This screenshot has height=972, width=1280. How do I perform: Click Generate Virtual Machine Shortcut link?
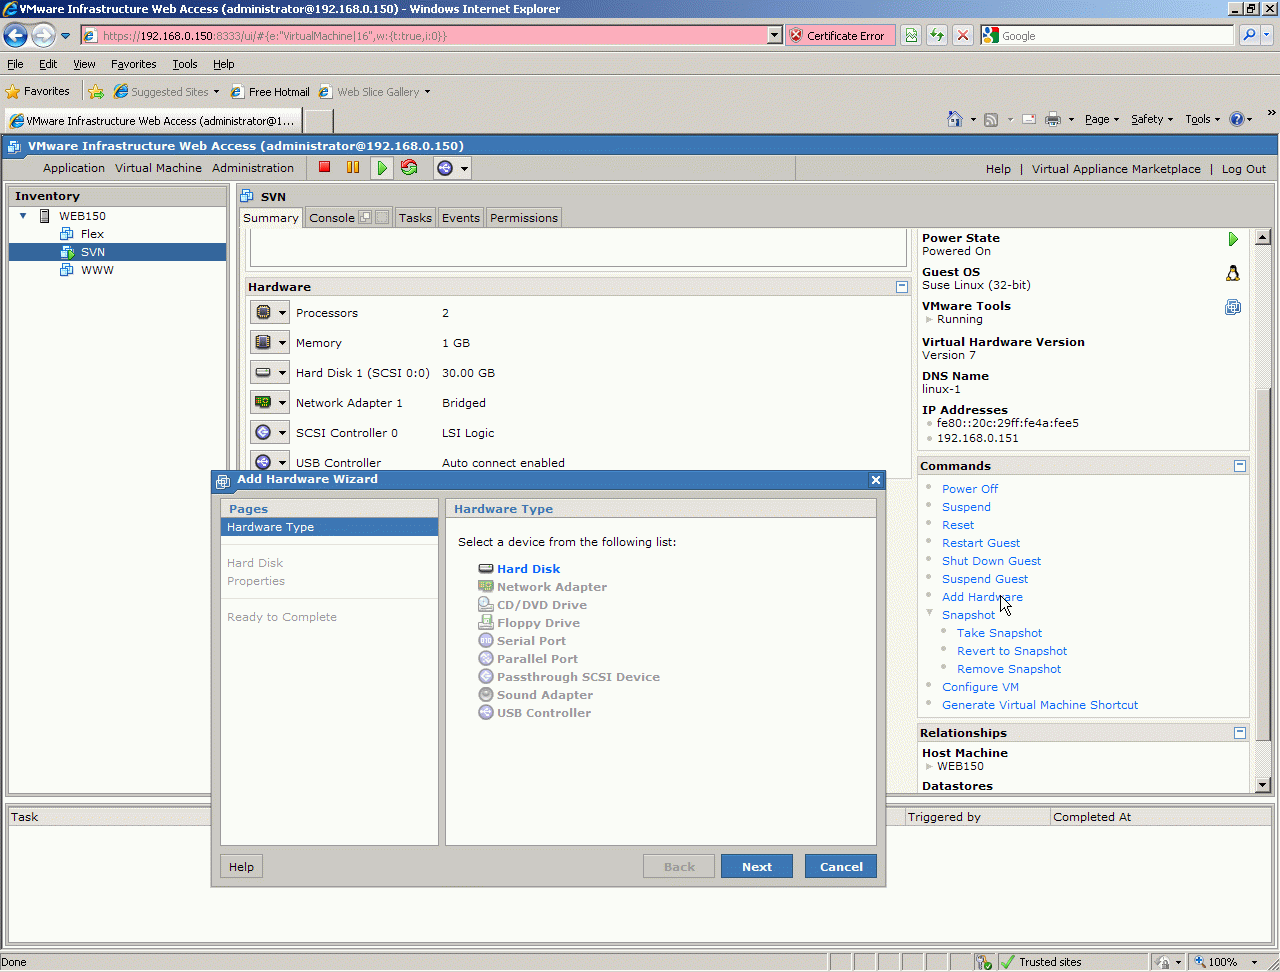[1040, 705]
